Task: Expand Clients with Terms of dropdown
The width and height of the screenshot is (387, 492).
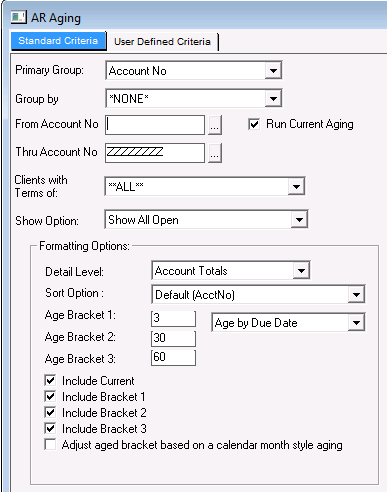Action: click(296, 186)
